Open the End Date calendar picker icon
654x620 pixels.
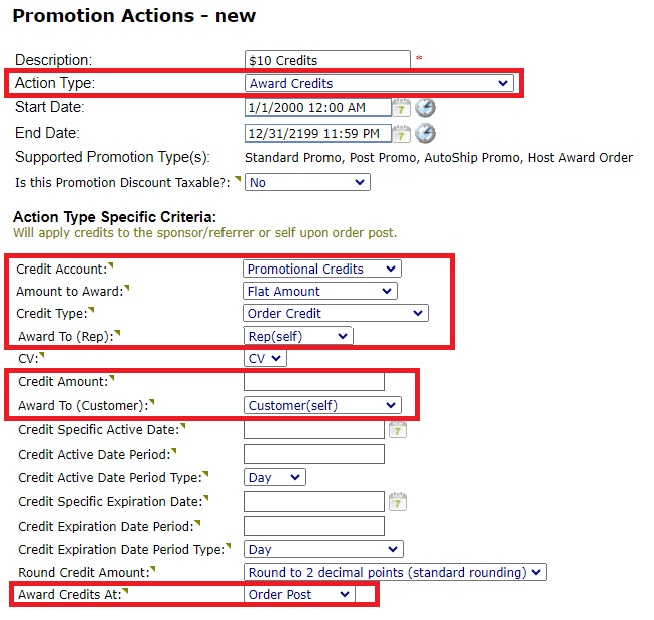(x=401, y=133)
